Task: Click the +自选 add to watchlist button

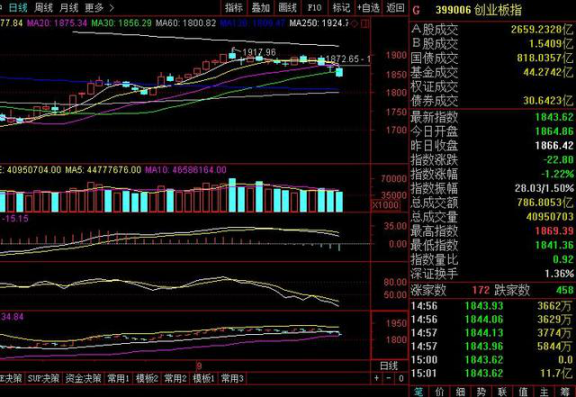Action: click(368, 8)
